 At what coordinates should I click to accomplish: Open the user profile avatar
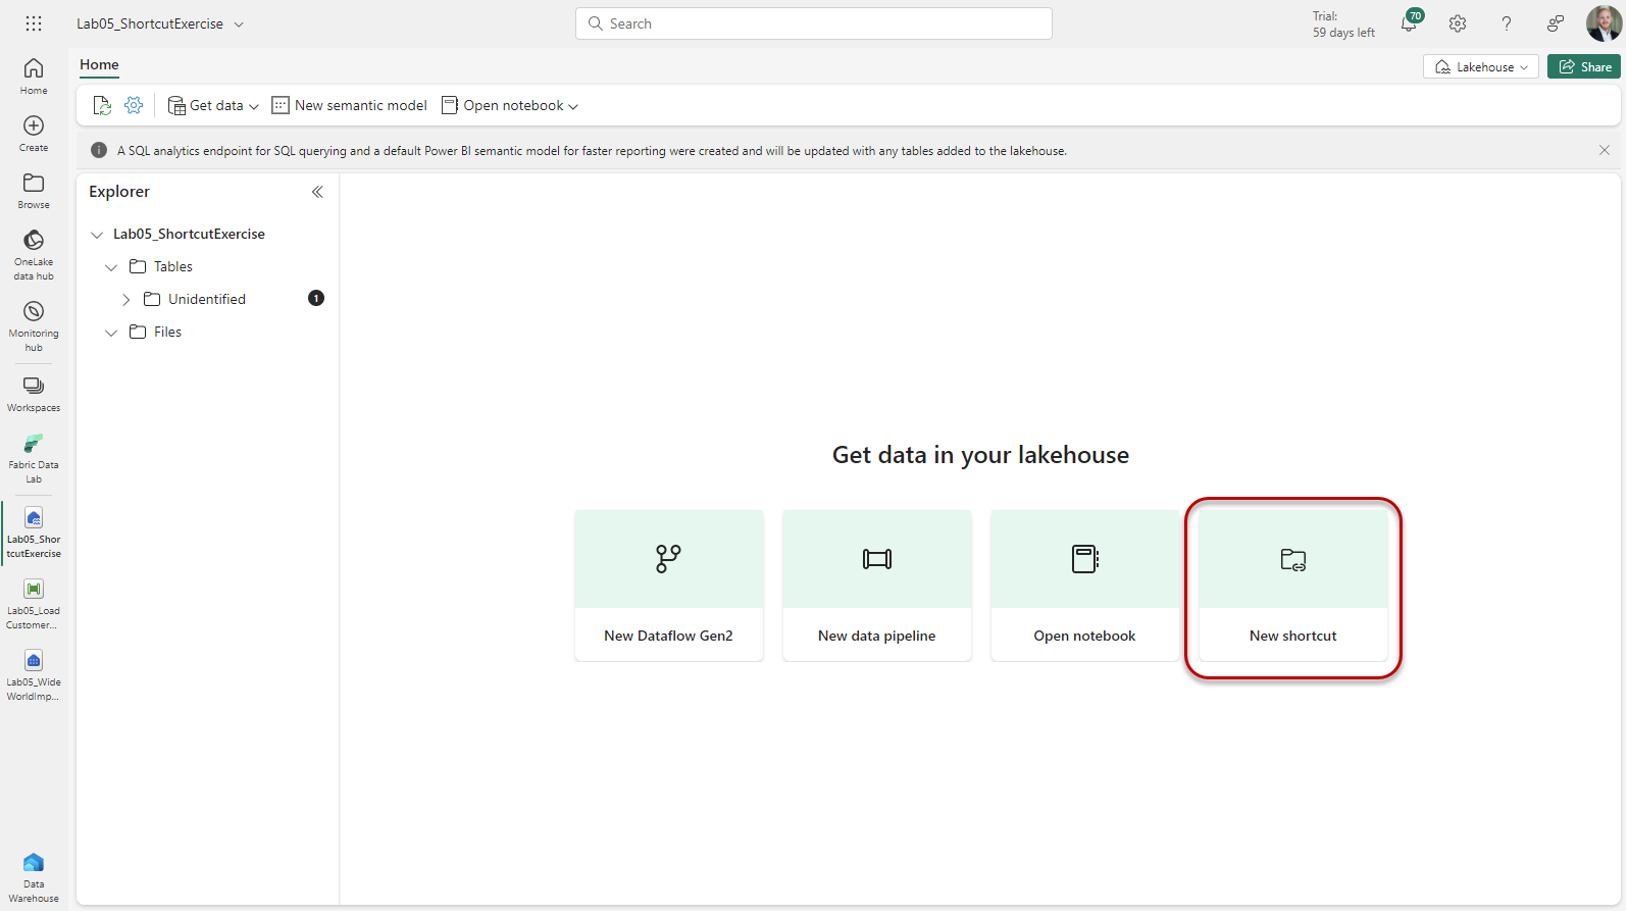(1603, 23)
